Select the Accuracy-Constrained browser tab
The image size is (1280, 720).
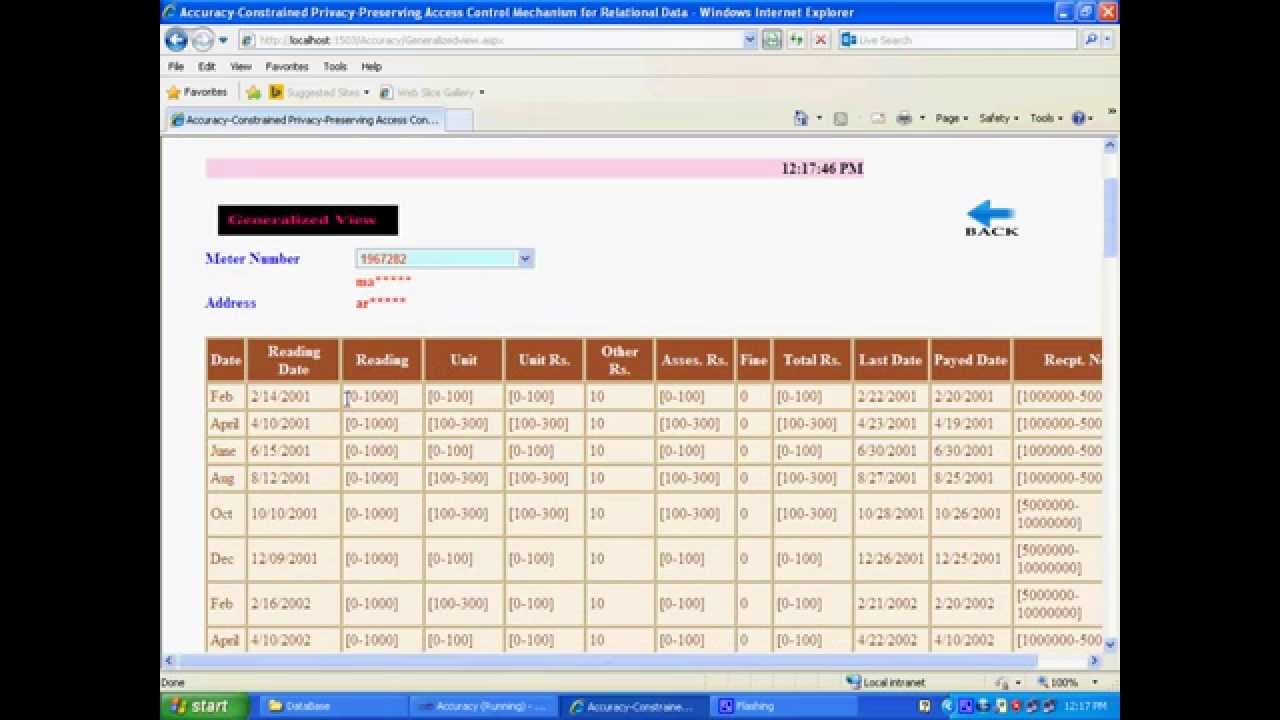[x=305, y=120]
